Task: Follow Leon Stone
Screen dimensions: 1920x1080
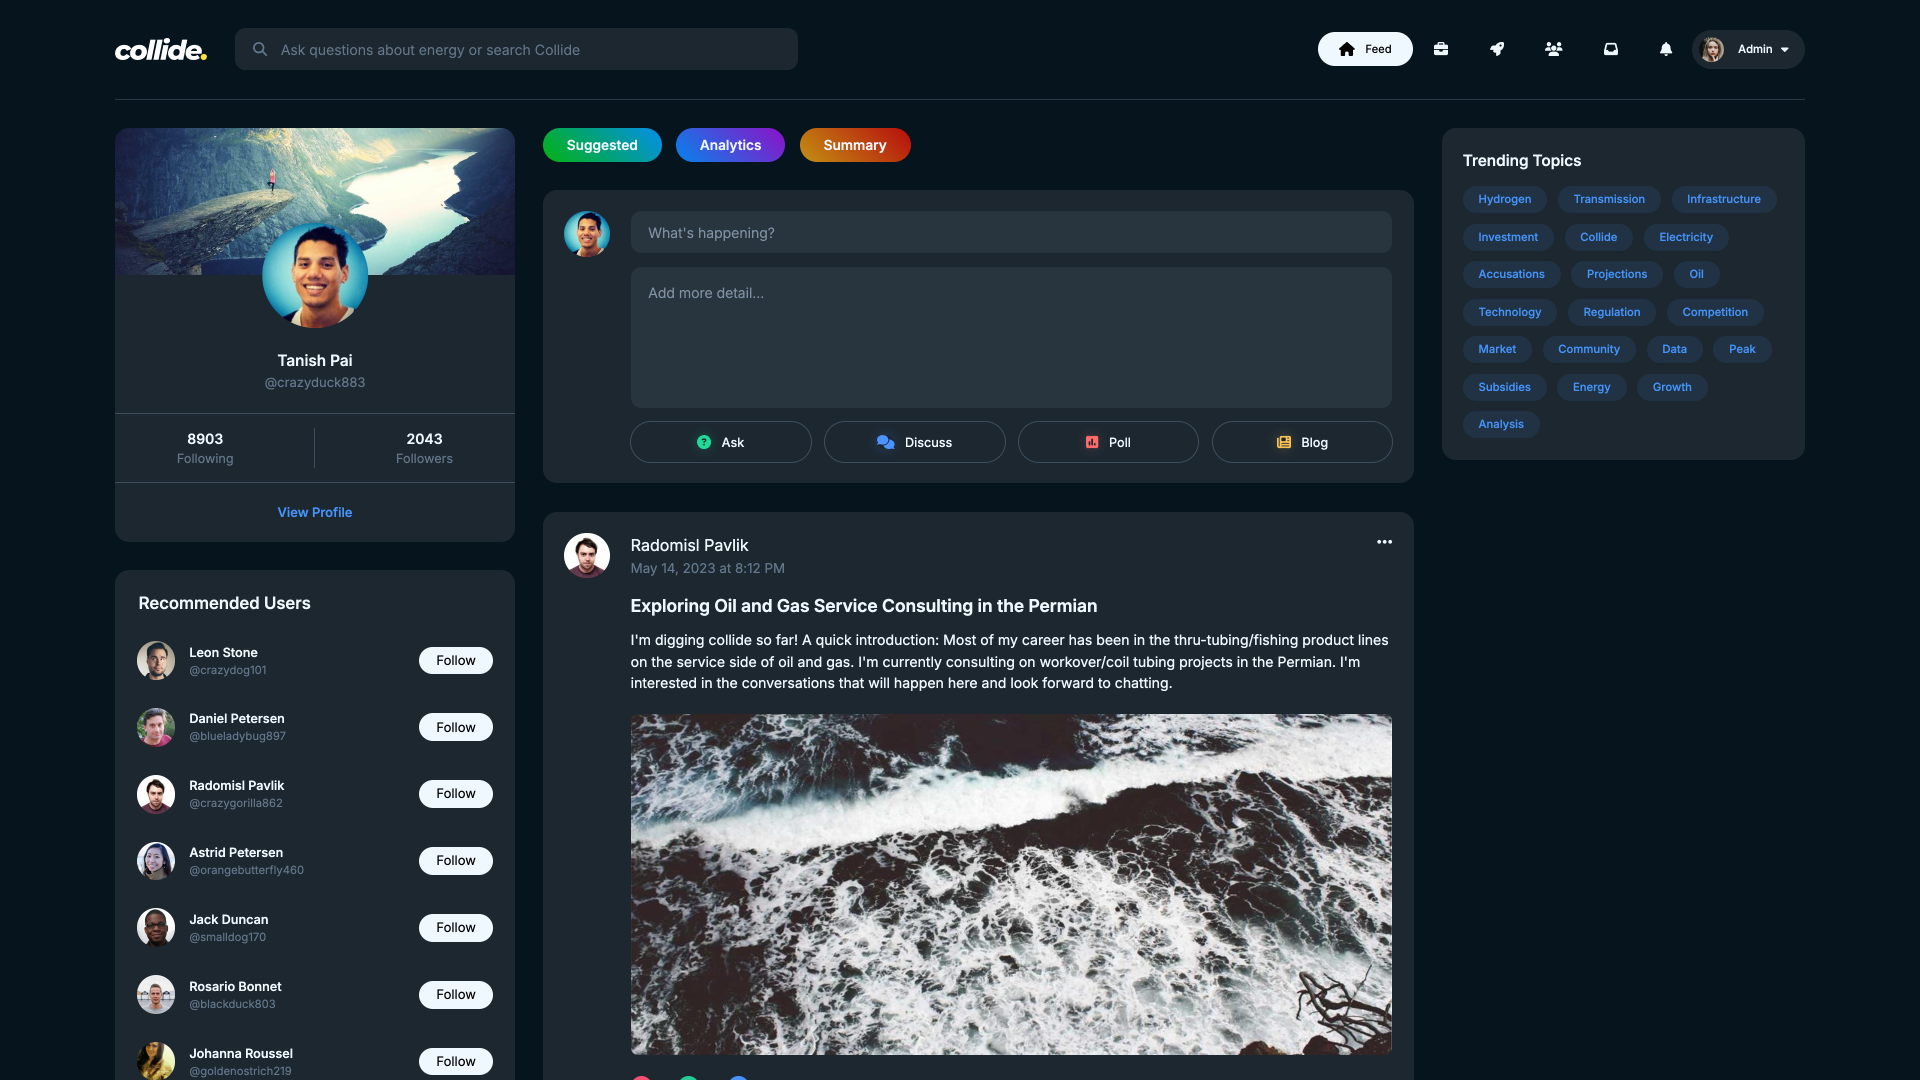Action: coord(455,661)
